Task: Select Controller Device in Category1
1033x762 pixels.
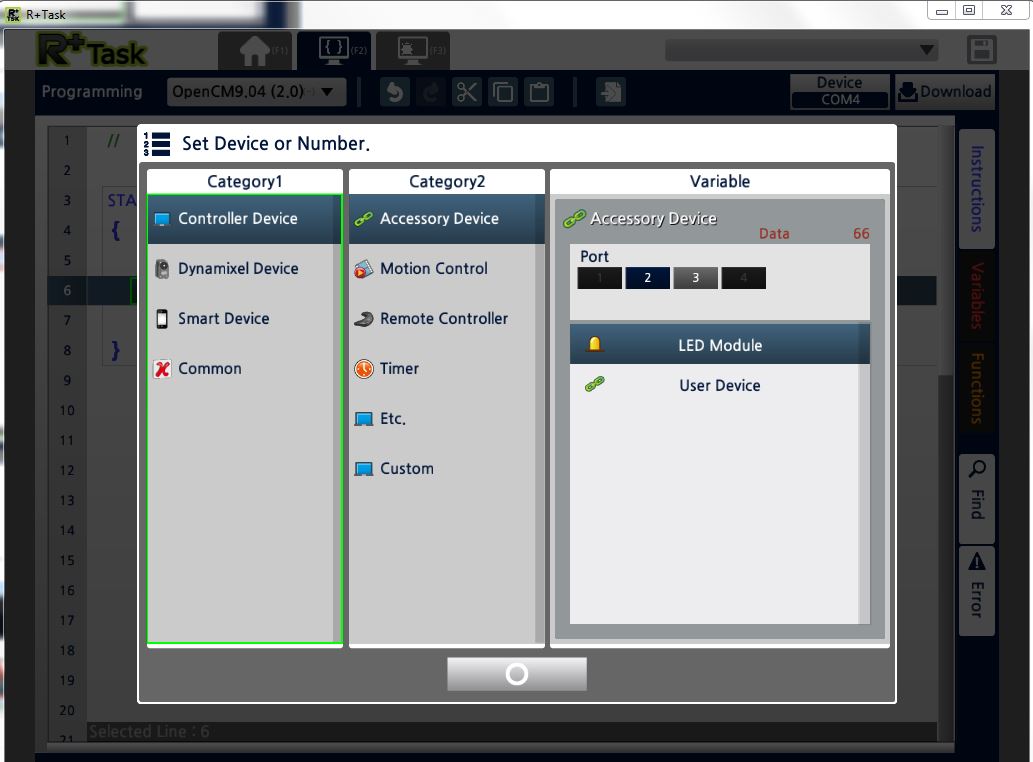Action: (244, 219)
